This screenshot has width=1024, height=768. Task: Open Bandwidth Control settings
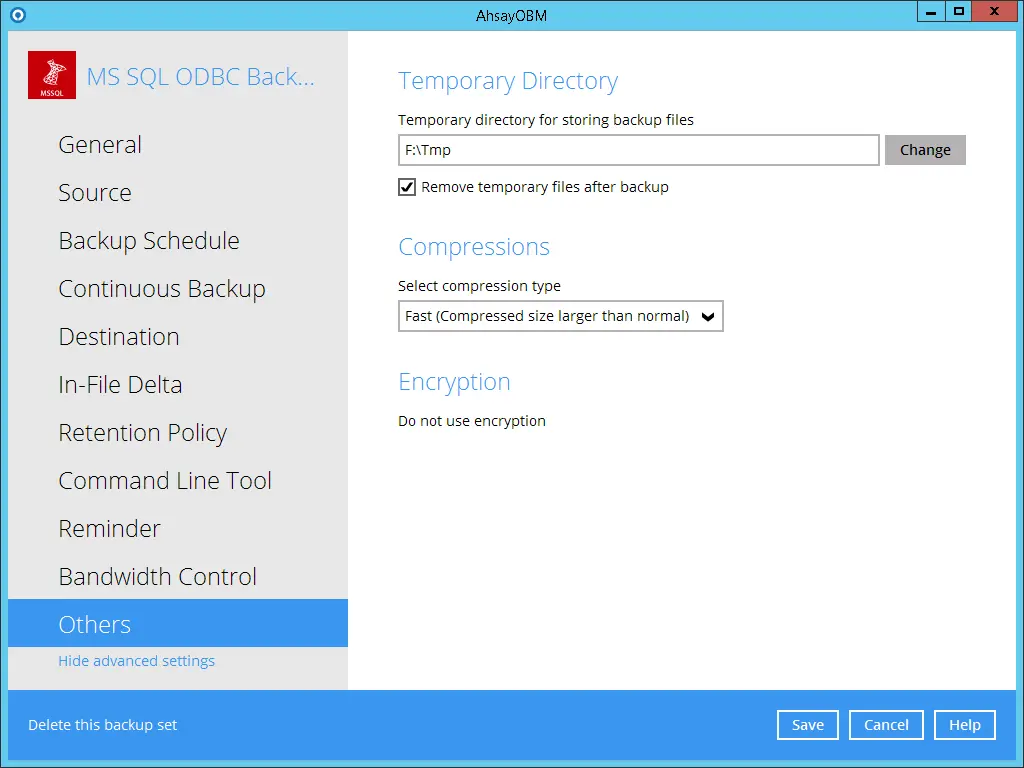(157, 576)
